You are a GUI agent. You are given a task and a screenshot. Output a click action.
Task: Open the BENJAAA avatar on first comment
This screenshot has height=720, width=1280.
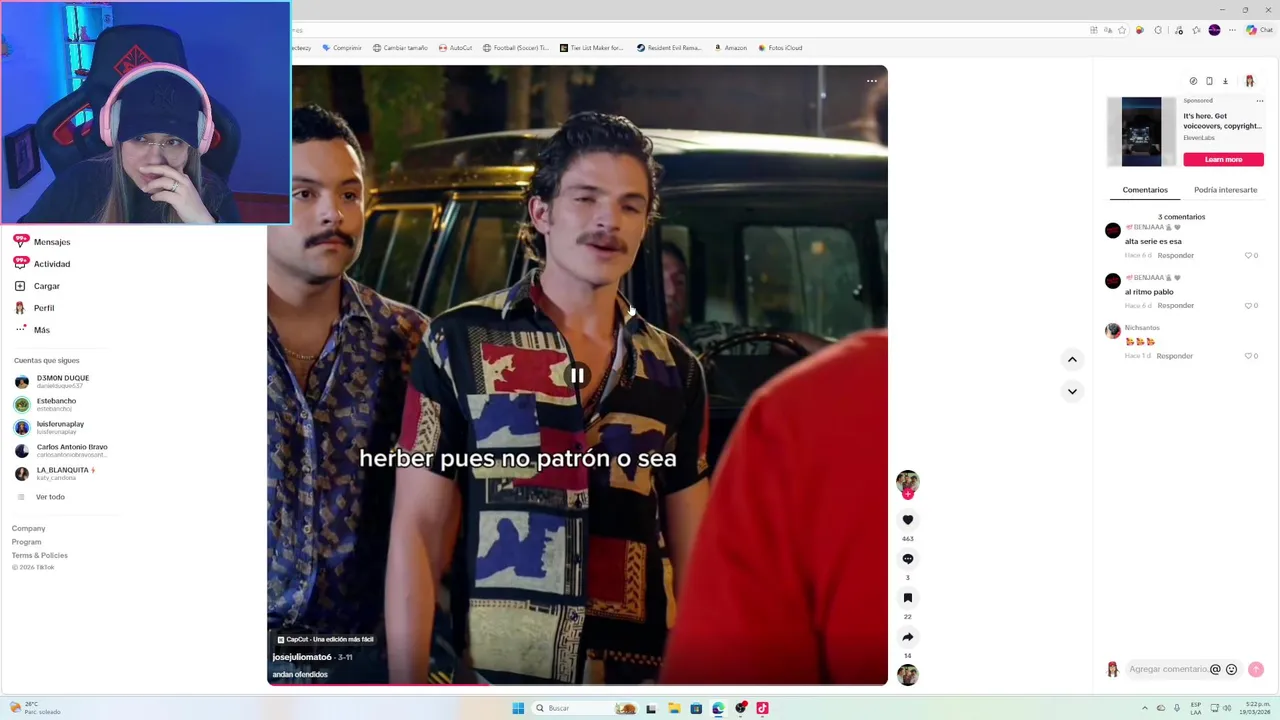(x=1112, y=231)
